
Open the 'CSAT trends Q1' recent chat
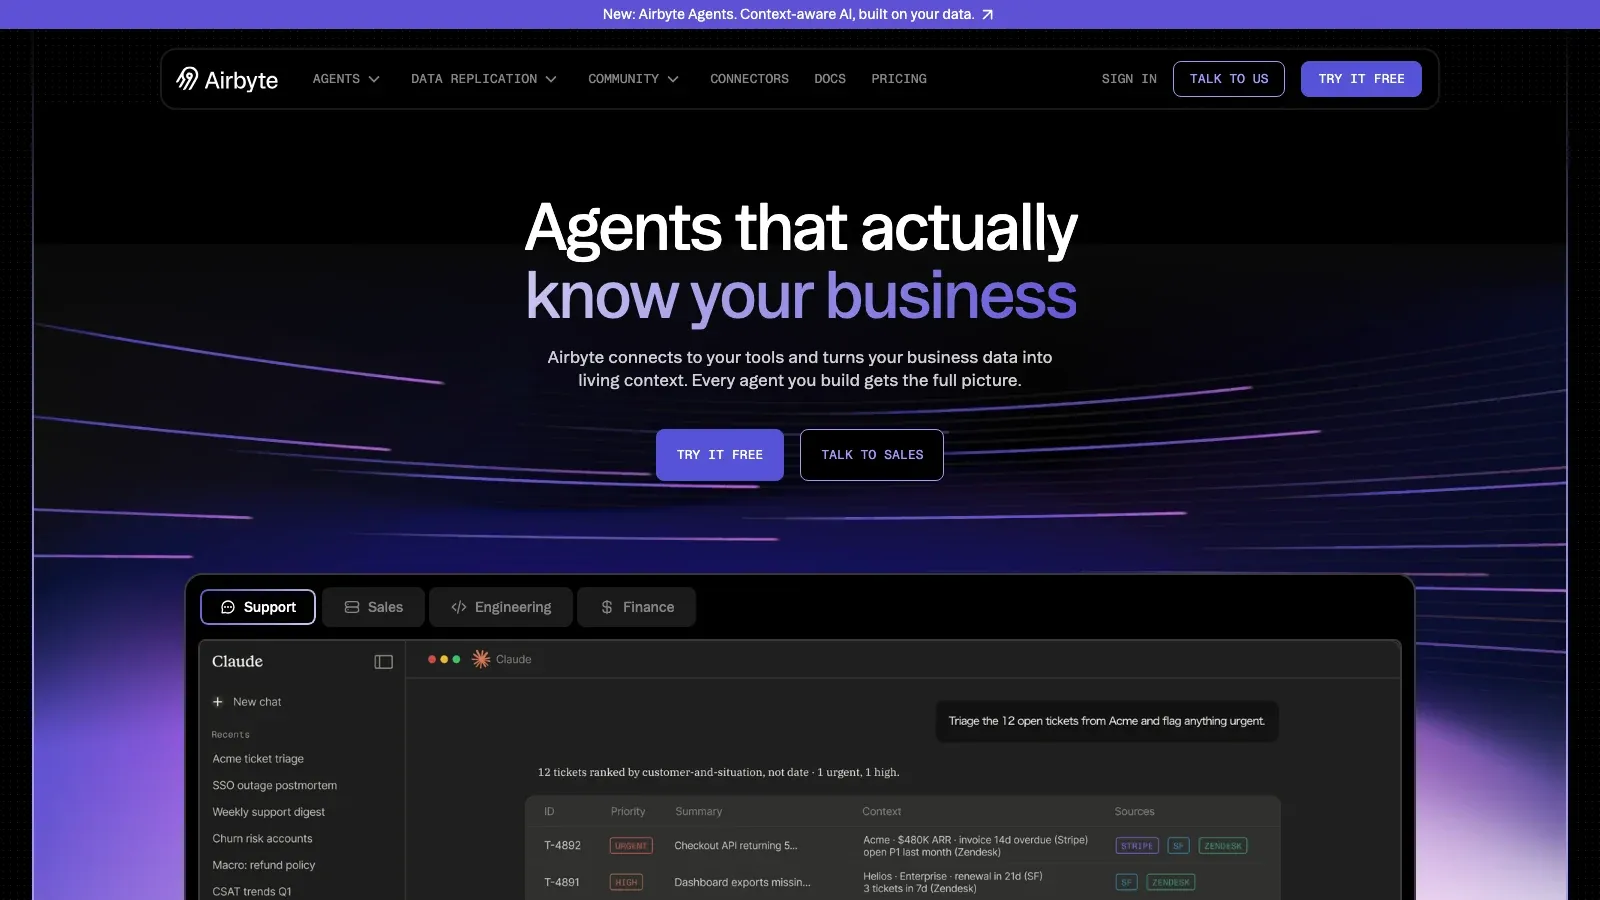pyautogui.click(x=252, y=892)
